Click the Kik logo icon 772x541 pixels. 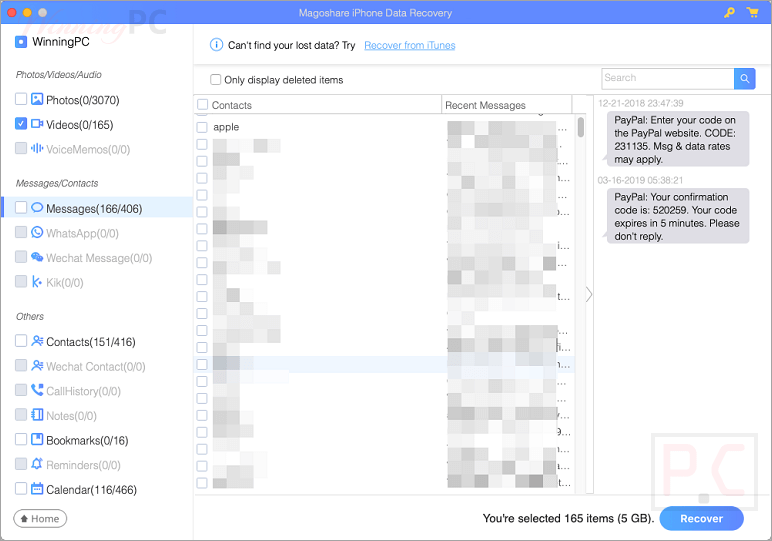[37, 282]
